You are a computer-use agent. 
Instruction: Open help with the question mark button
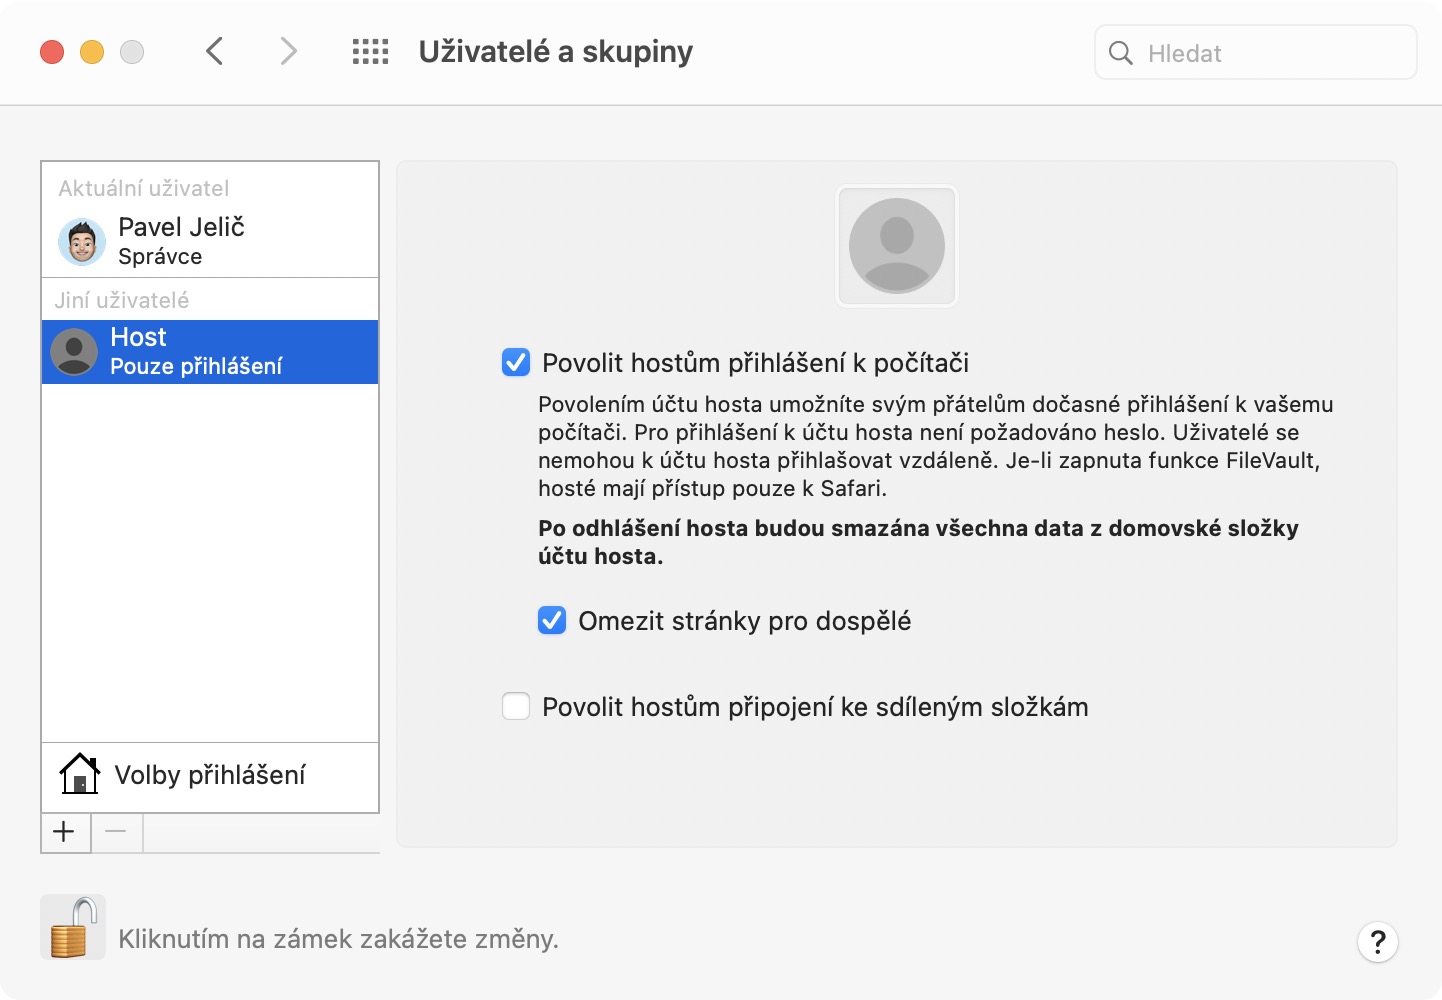(1377, 941)
